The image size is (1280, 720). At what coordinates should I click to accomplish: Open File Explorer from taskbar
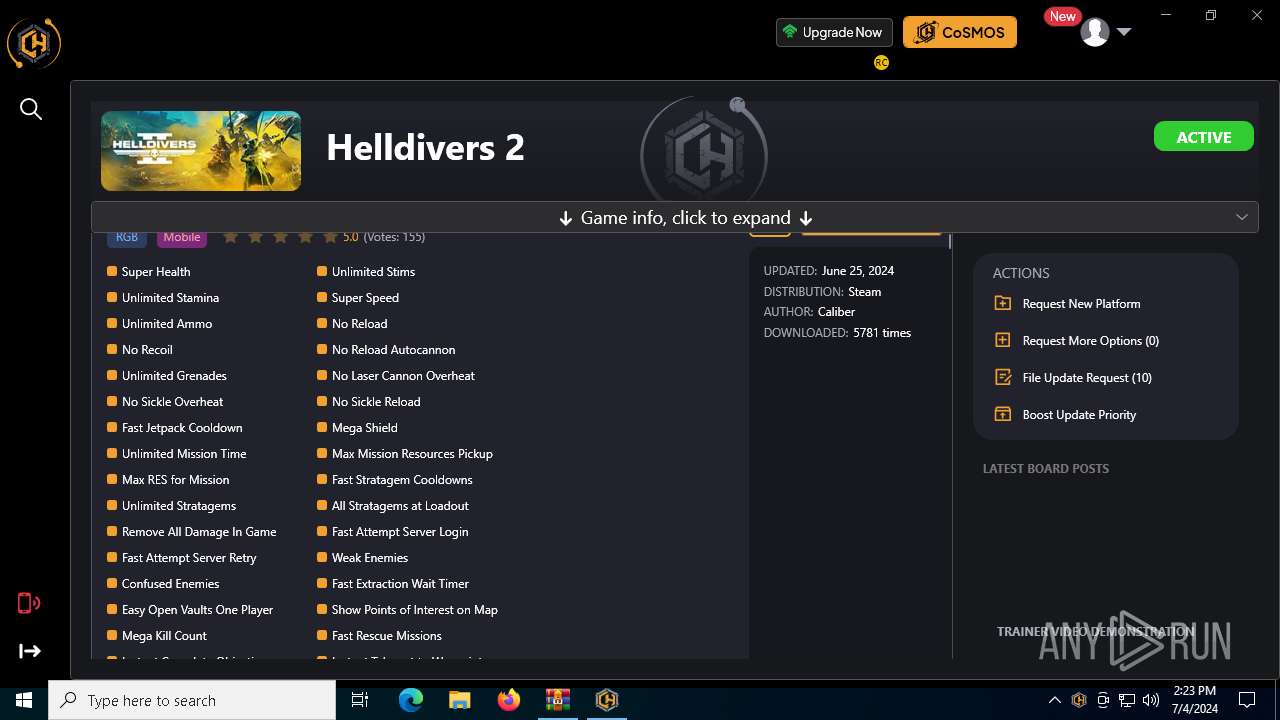[460, 700]
